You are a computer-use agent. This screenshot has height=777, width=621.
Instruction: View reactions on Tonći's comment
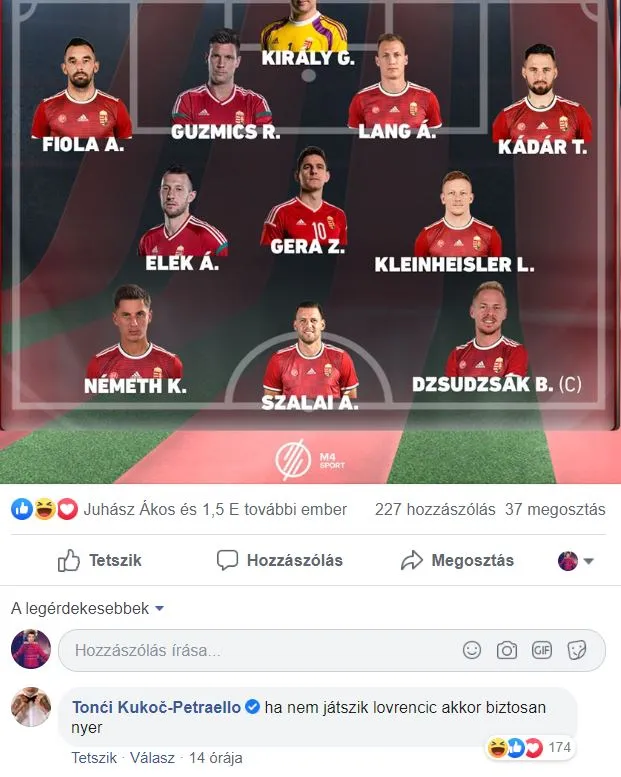pos(529,747)
